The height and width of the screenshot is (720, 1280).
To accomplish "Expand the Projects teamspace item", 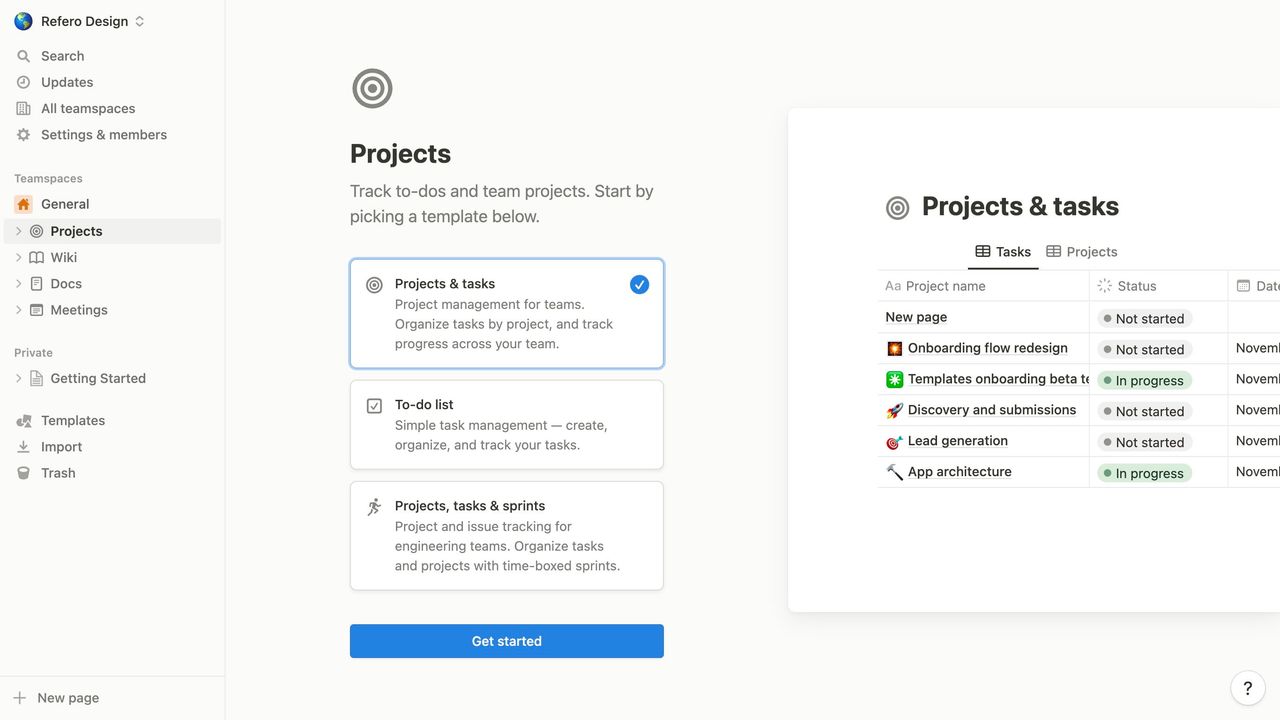I will (x=18, y=230).
